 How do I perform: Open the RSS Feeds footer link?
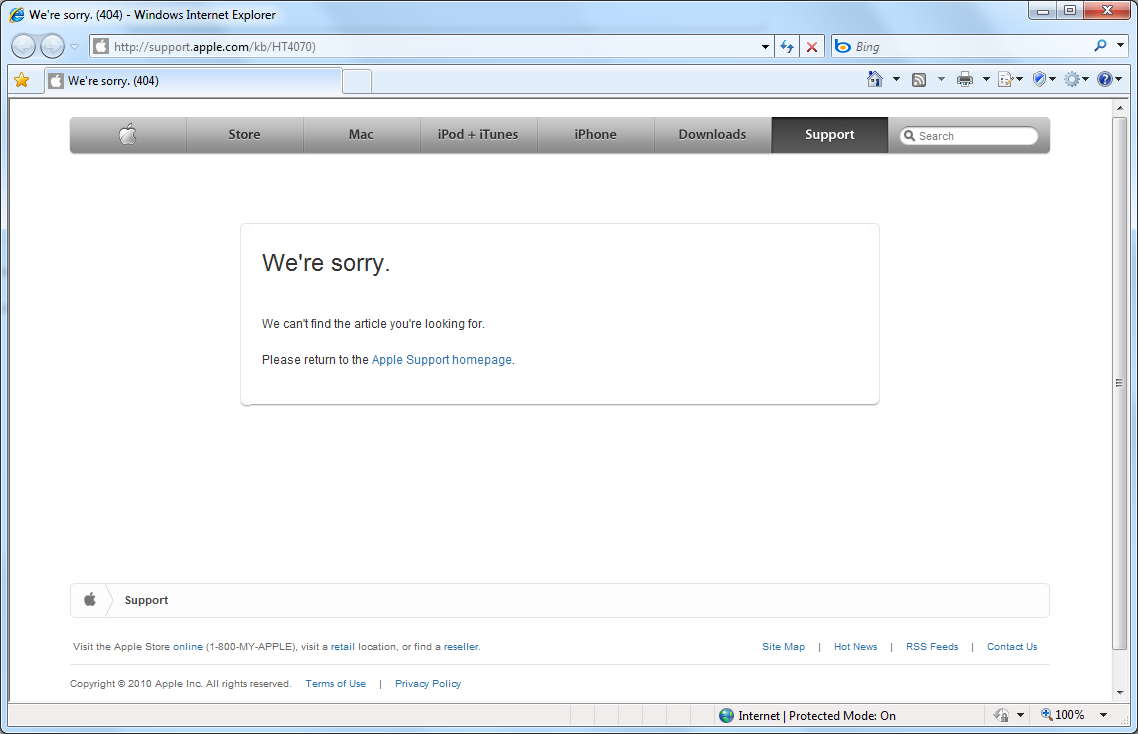[932, 646]
